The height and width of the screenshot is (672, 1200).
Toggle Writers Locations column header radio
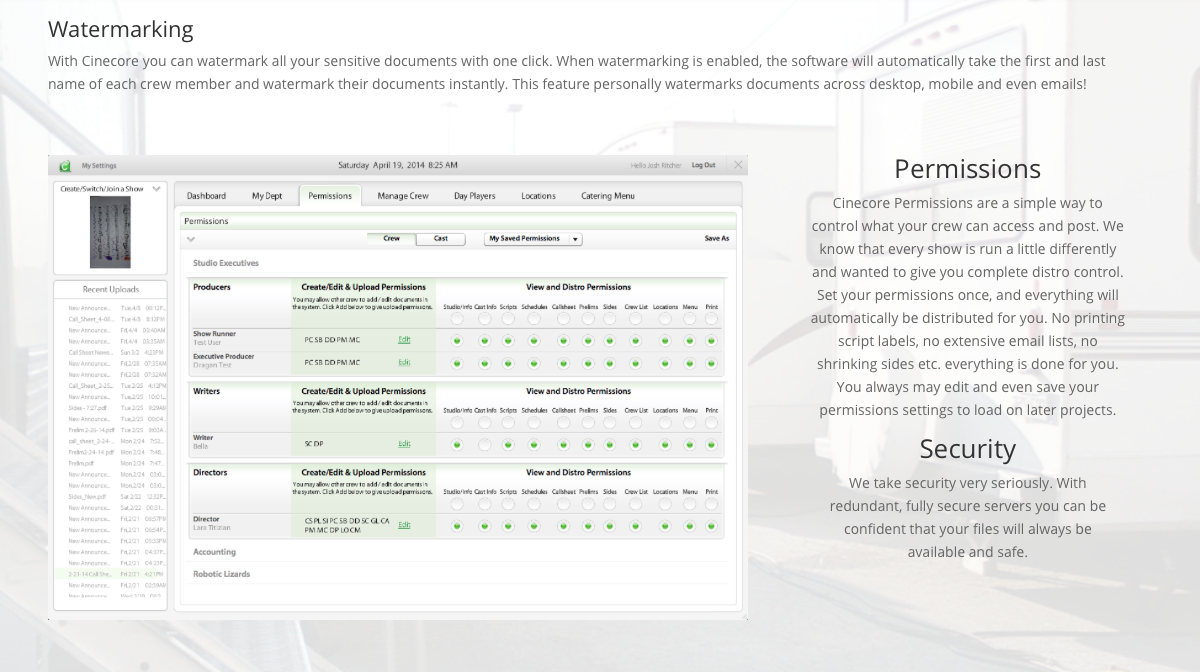click(x=665, y=423)
